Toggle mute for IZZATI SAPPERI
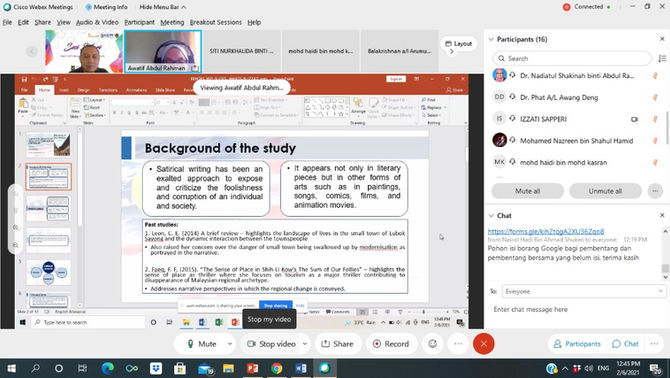Screen dimensions: 670x378 [x=655, y=119]
